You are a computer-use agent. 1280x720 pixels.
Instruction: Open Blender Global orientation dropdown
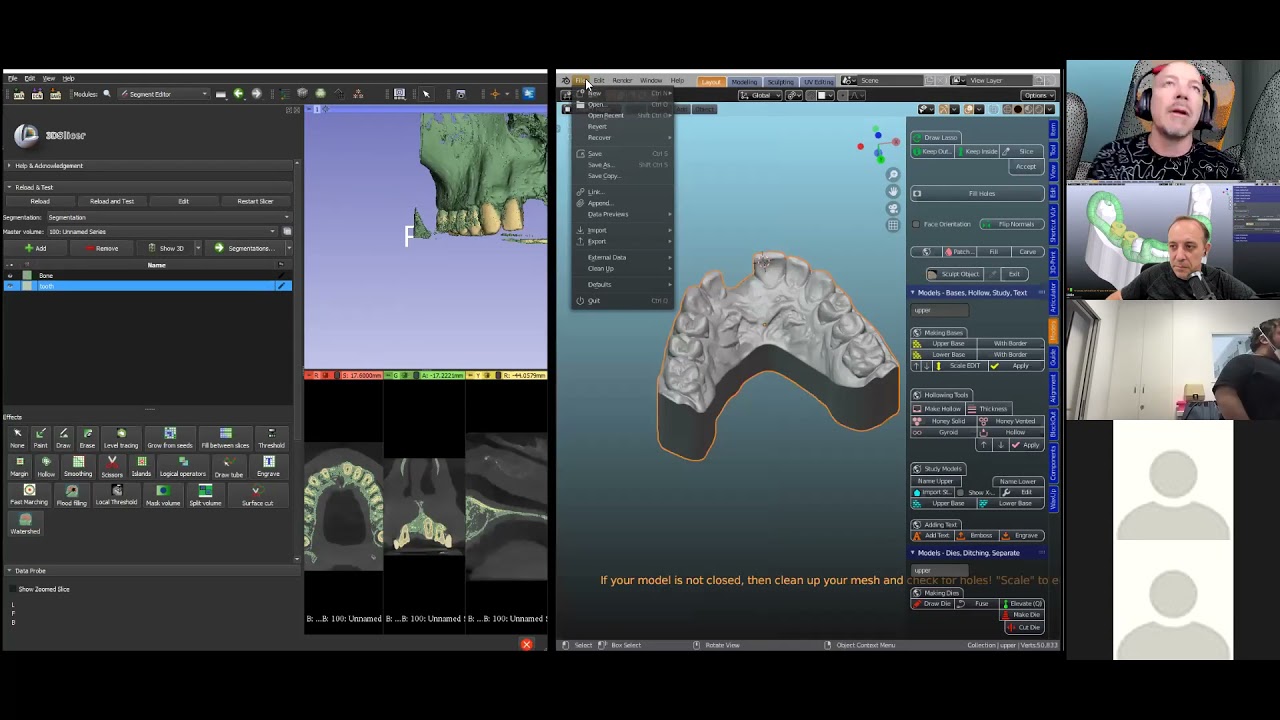point(761,96)
